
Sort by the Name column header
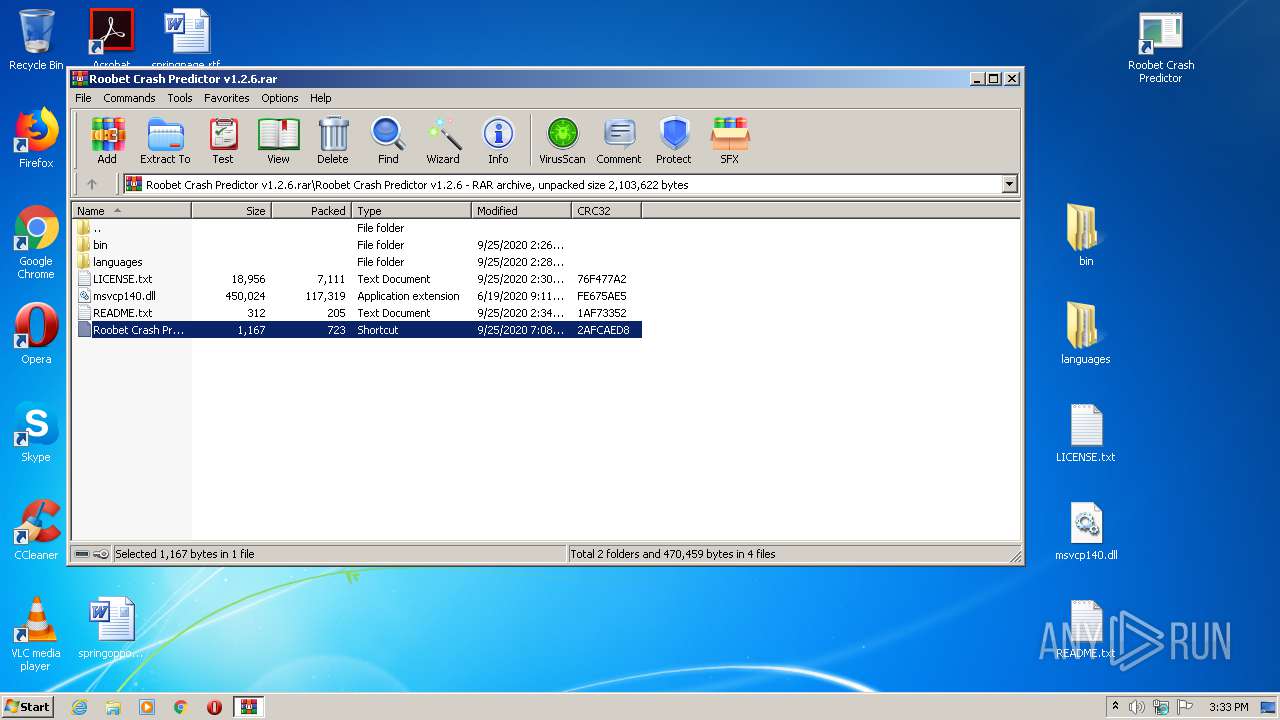131,211
